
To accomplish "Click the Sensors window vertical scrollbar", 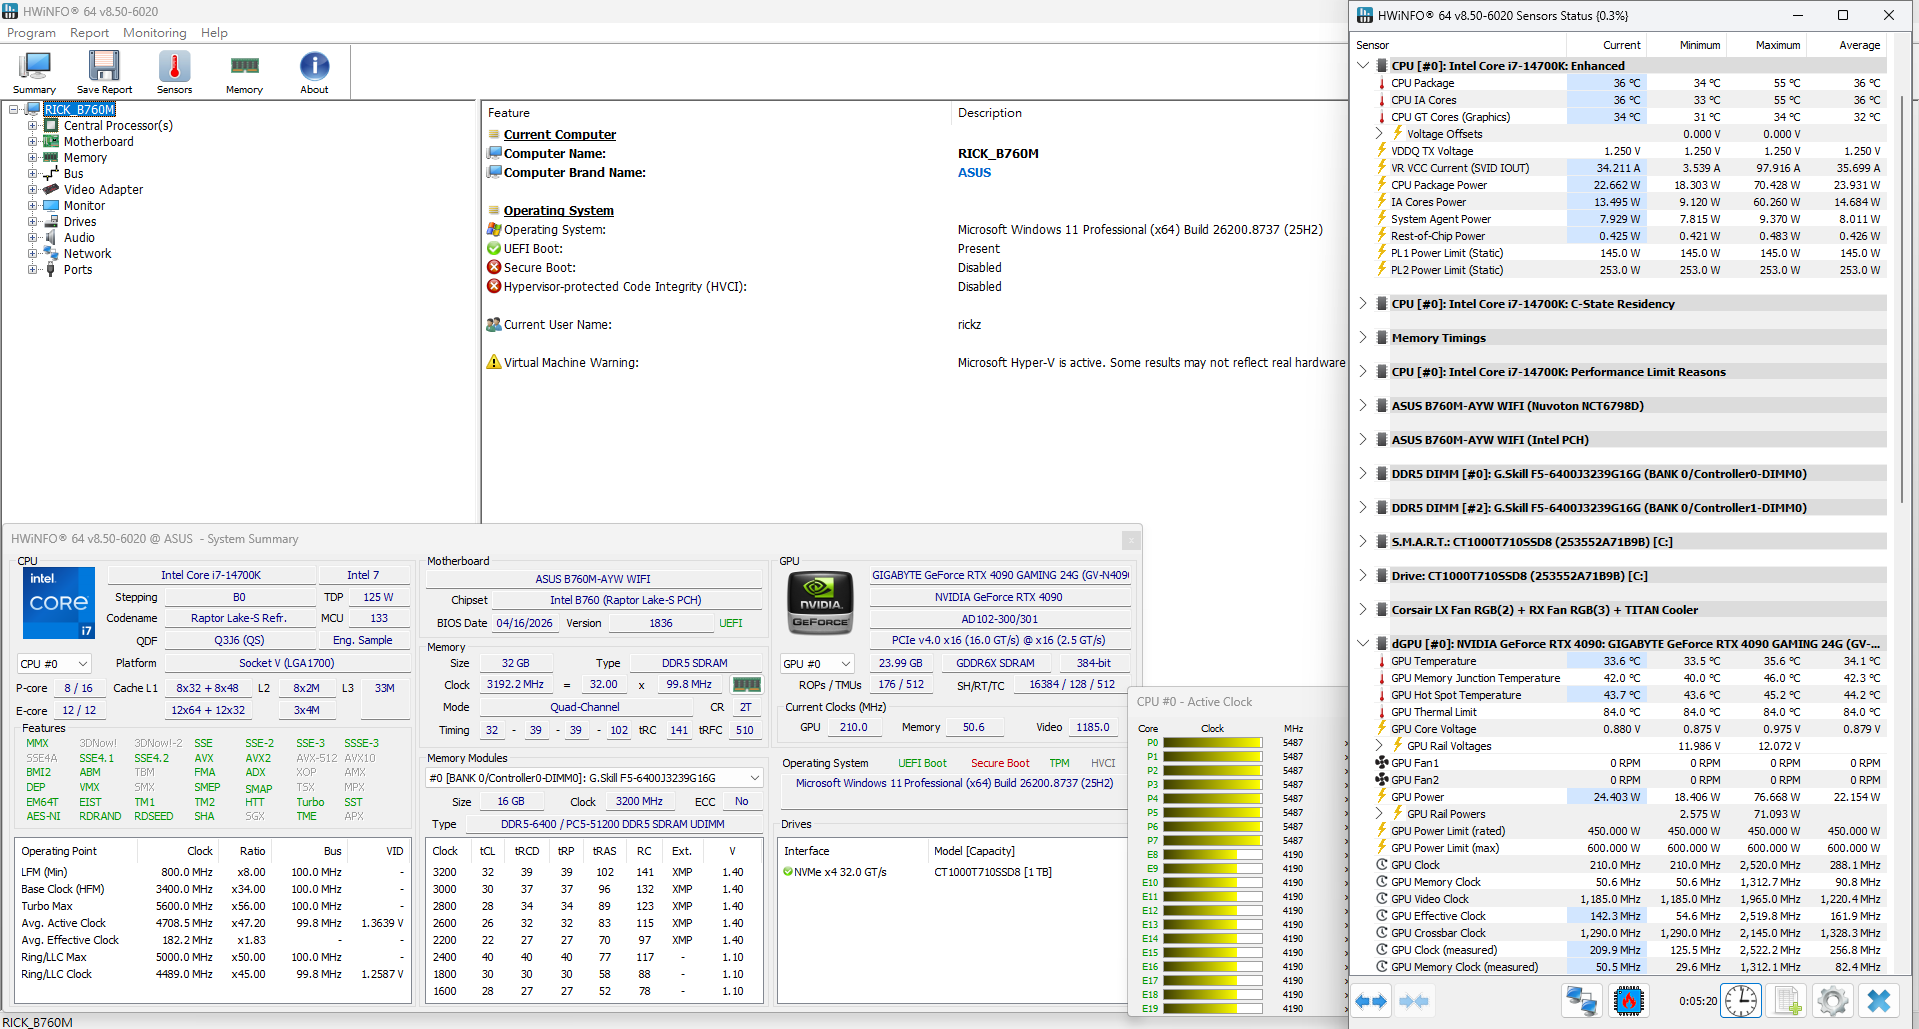I will click(x=1903, y=300).
